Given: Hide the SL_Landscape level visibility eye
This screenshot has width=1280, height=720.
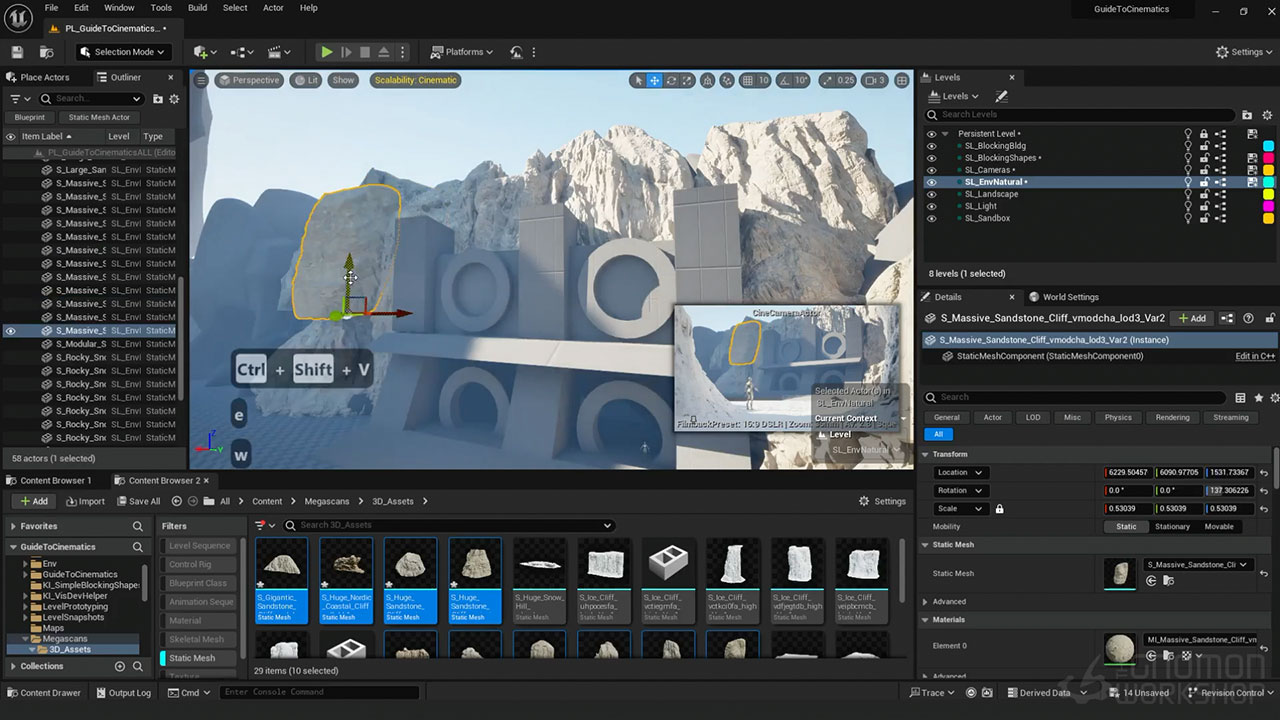Looking at the screenshot, I should (932, 194).
